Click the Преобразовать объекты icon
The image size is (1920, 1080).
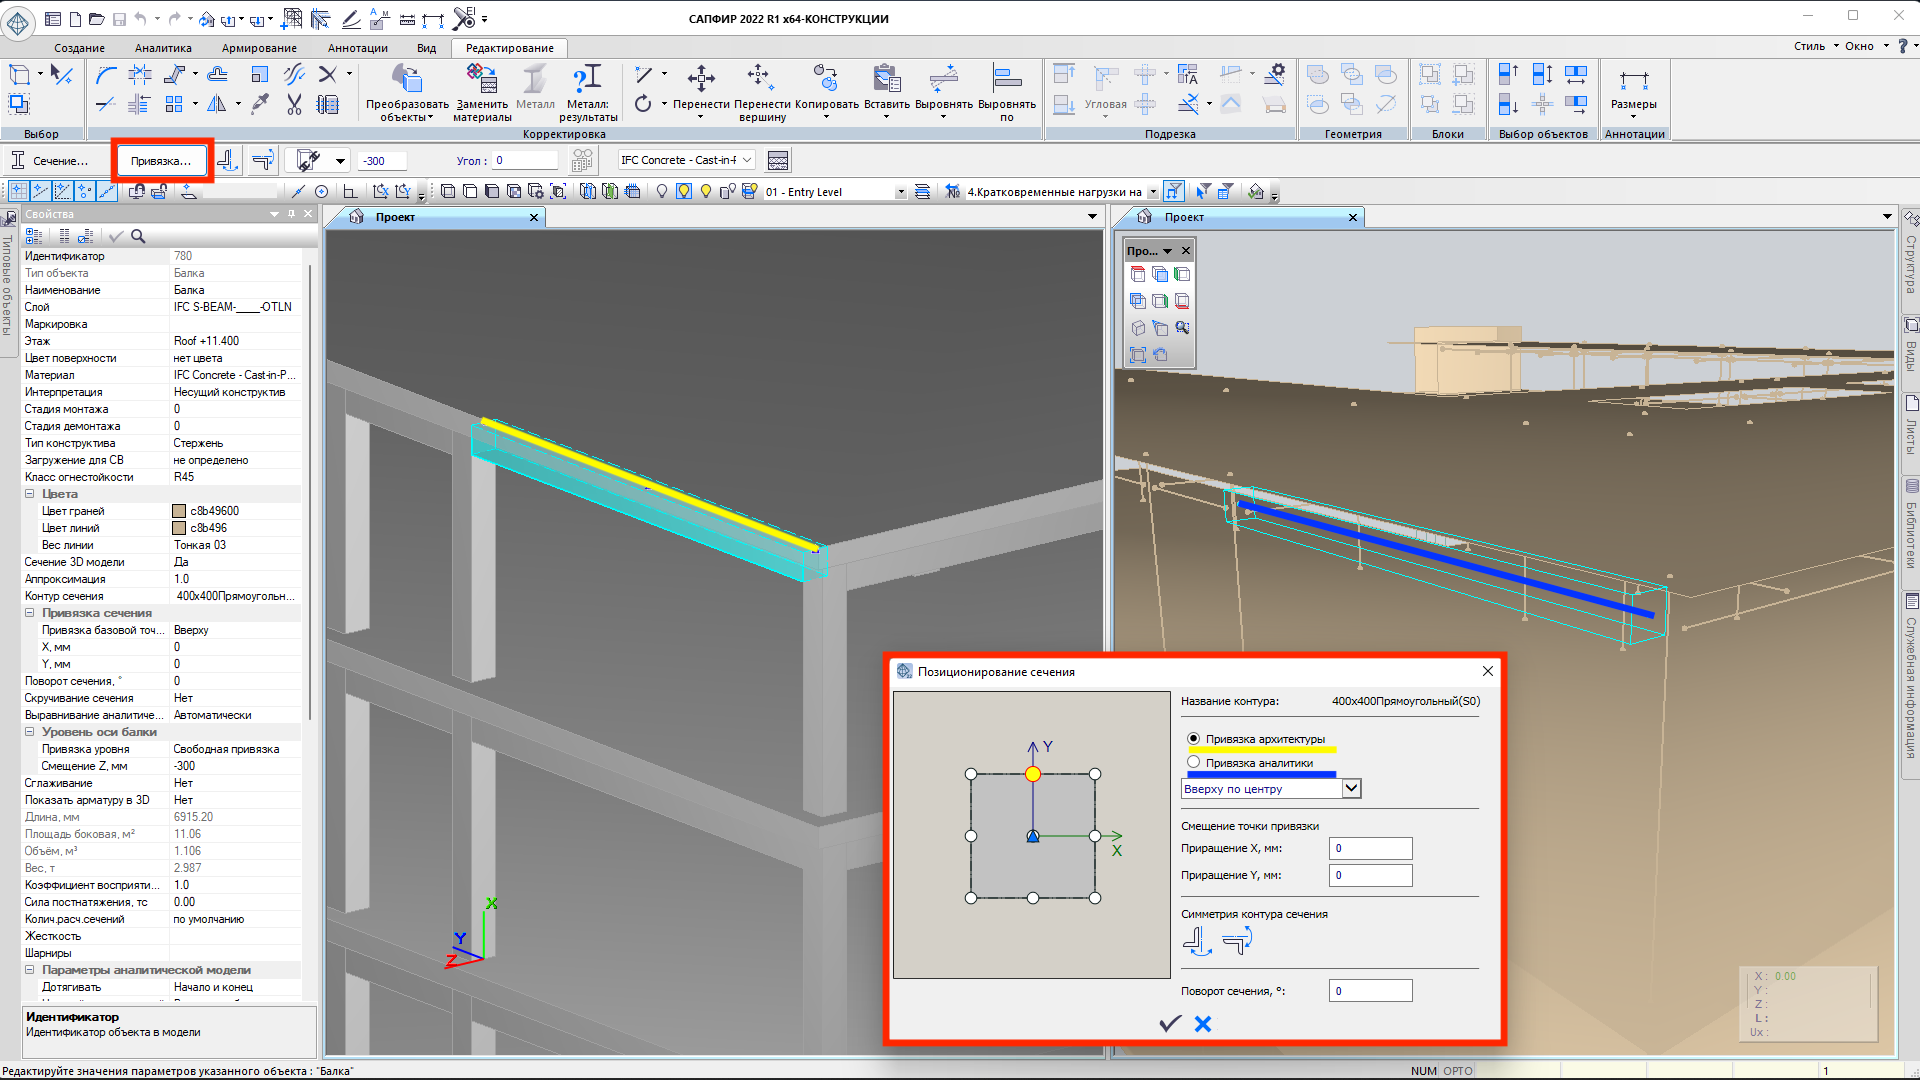407,79
